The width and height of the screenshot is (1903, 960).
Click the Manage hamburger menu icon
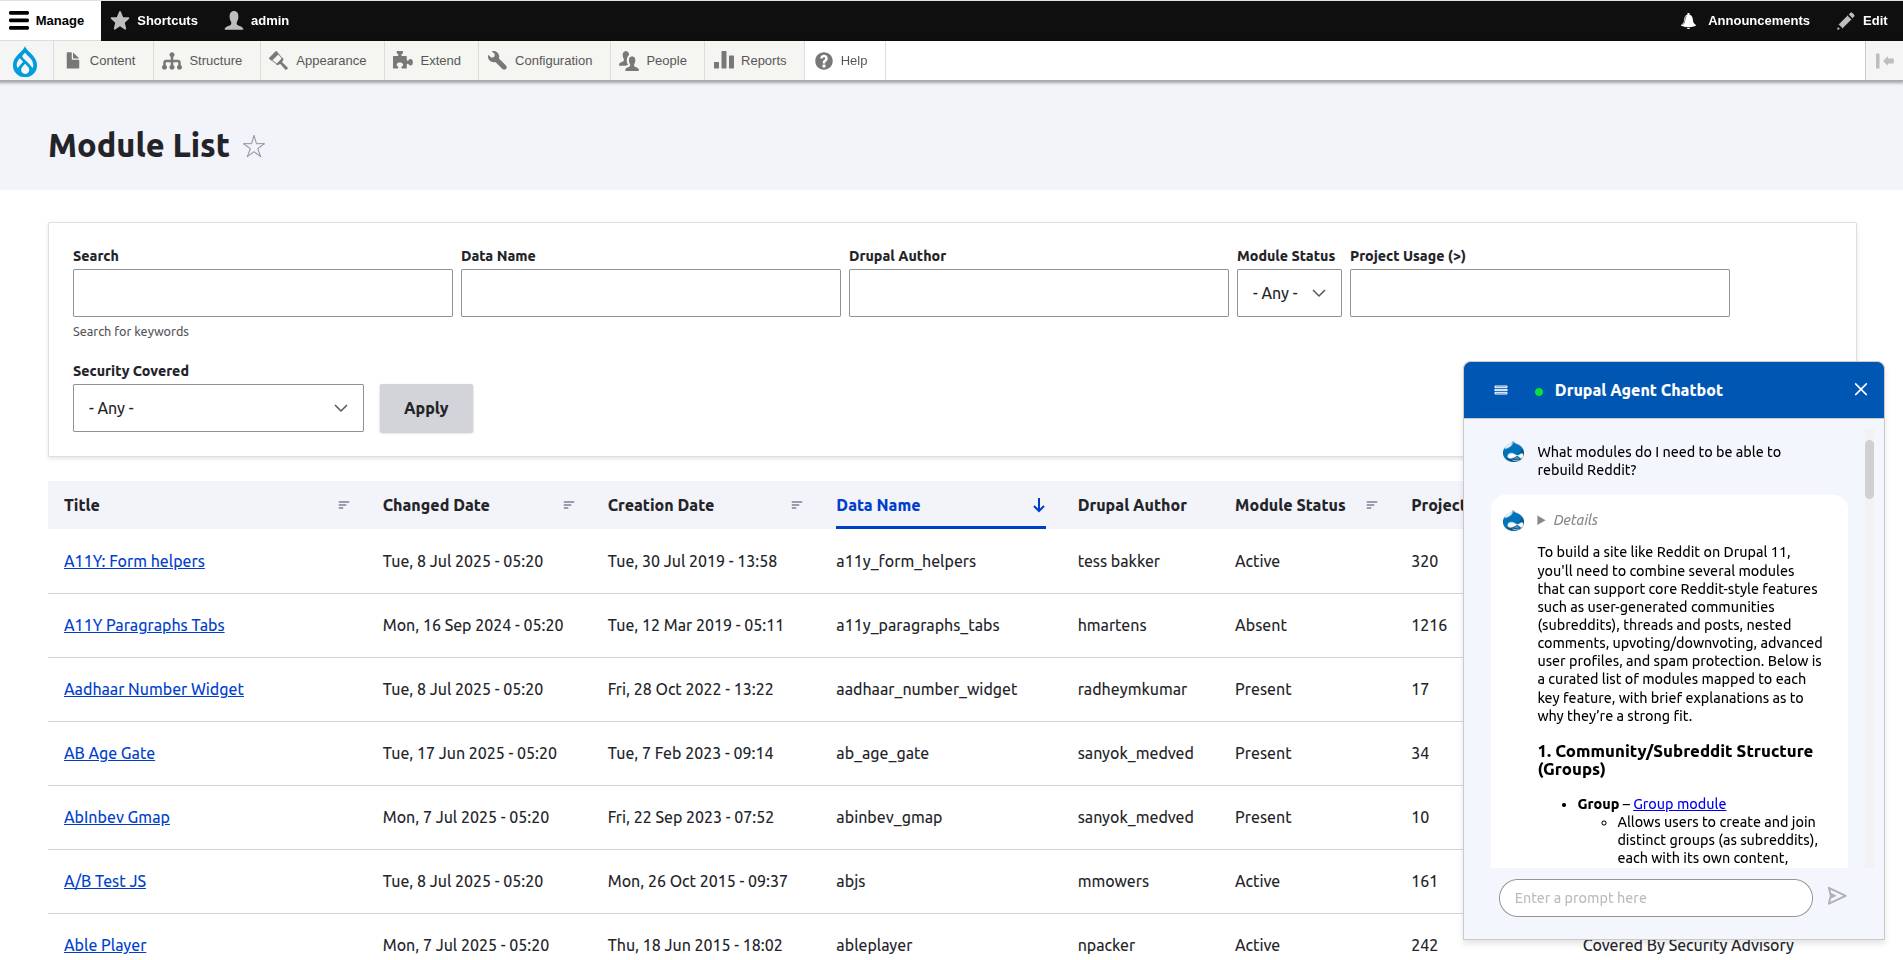(x=19, y=20)
